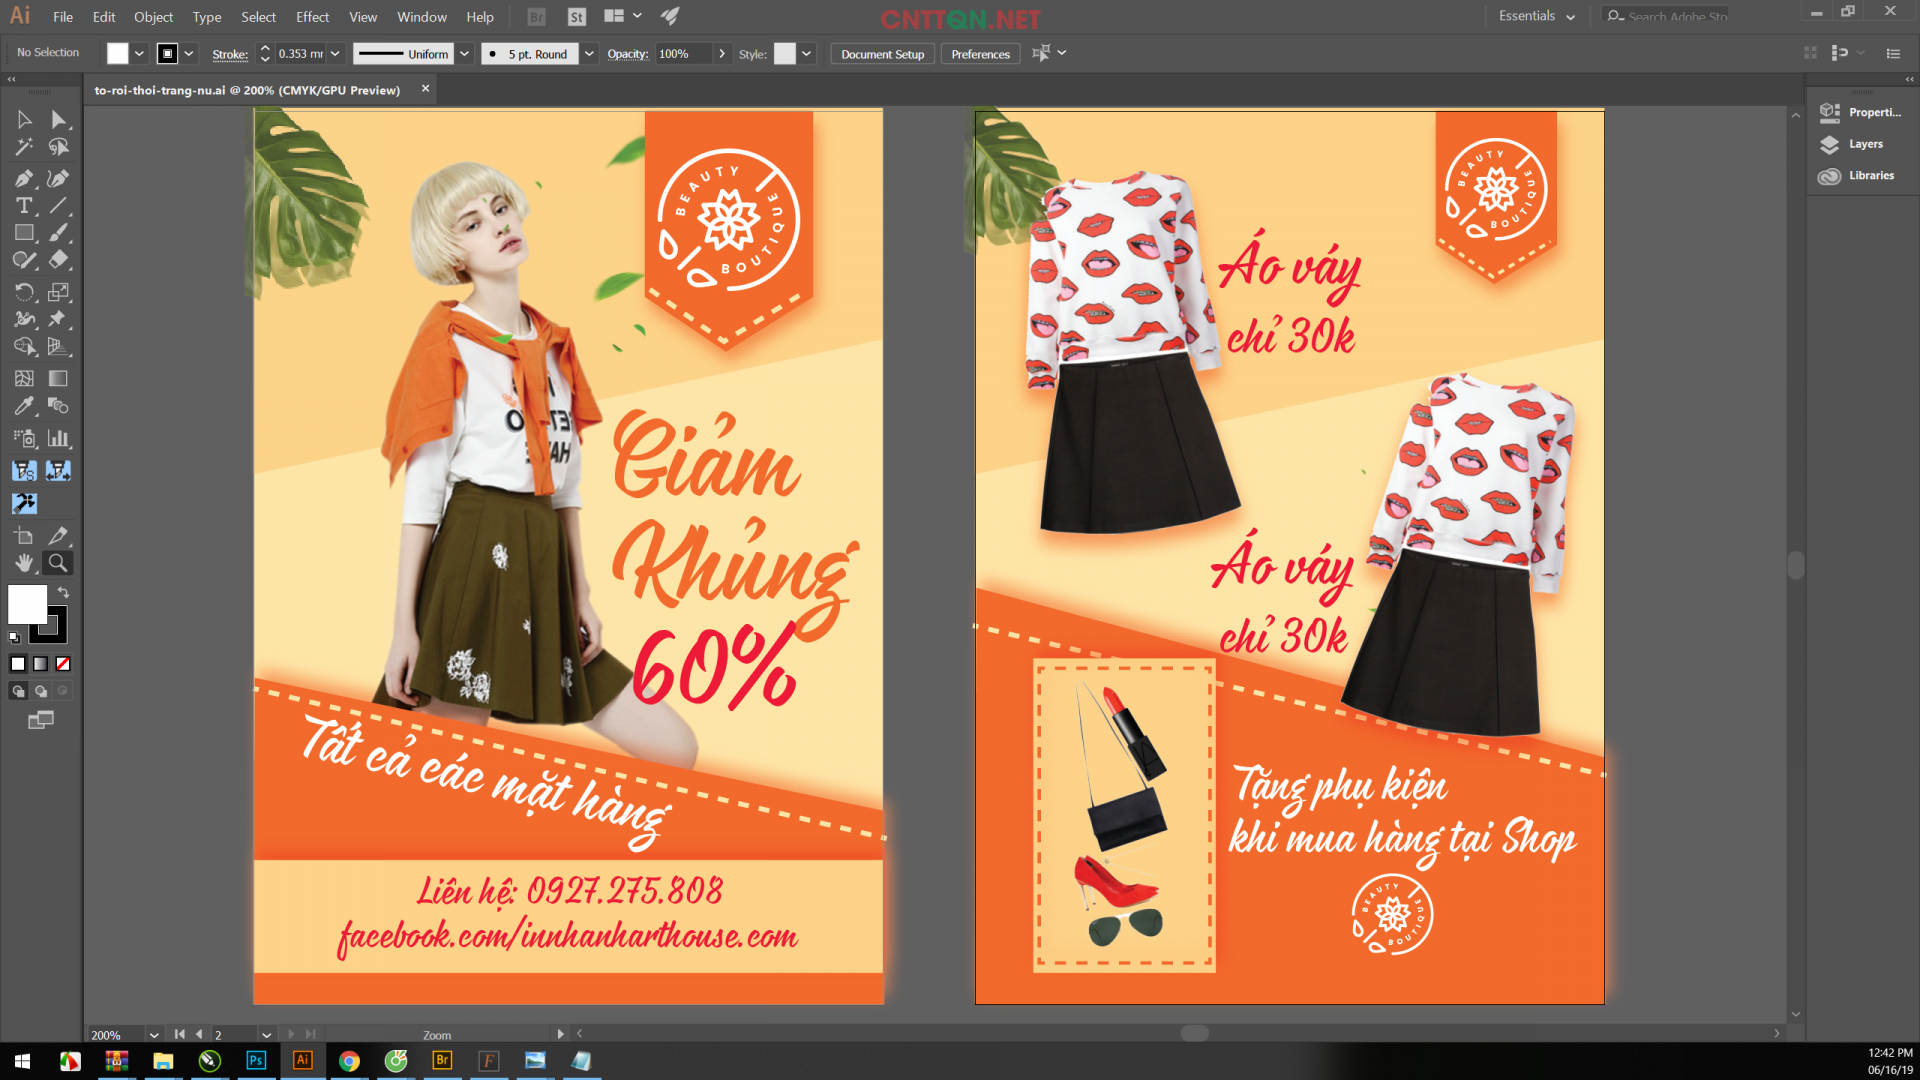Open the 5 pt. Round brush dropdown
Screen dimensions: 1920x1080
pos(589,54)
